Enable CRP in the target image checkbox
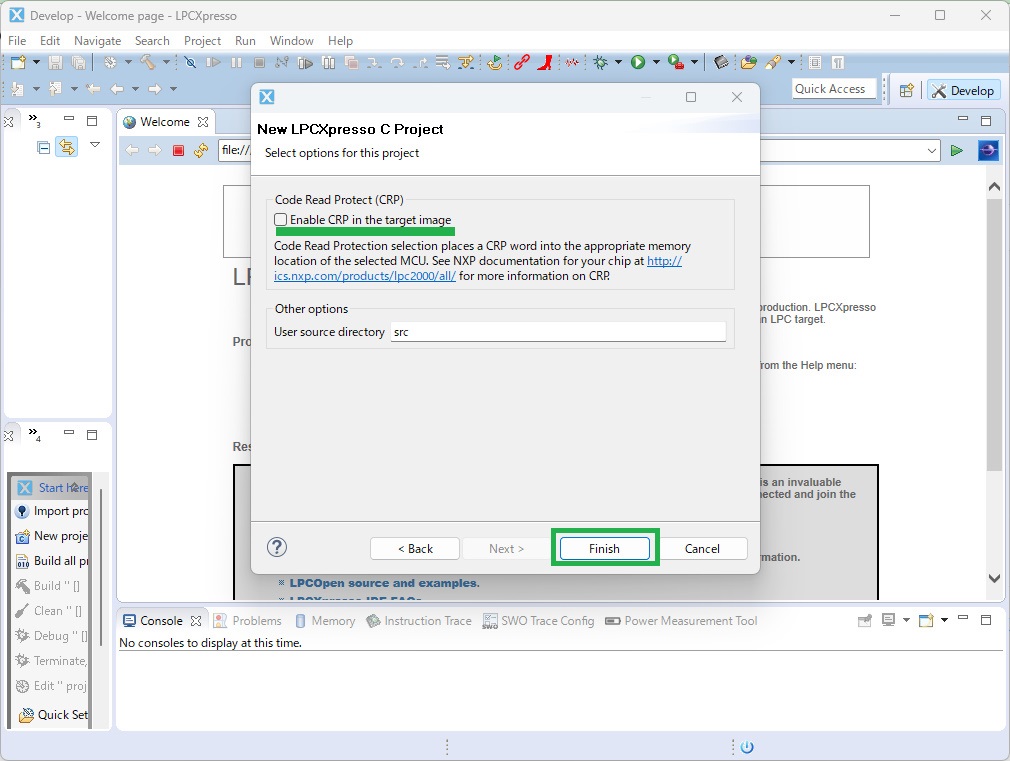 (281, 220)
